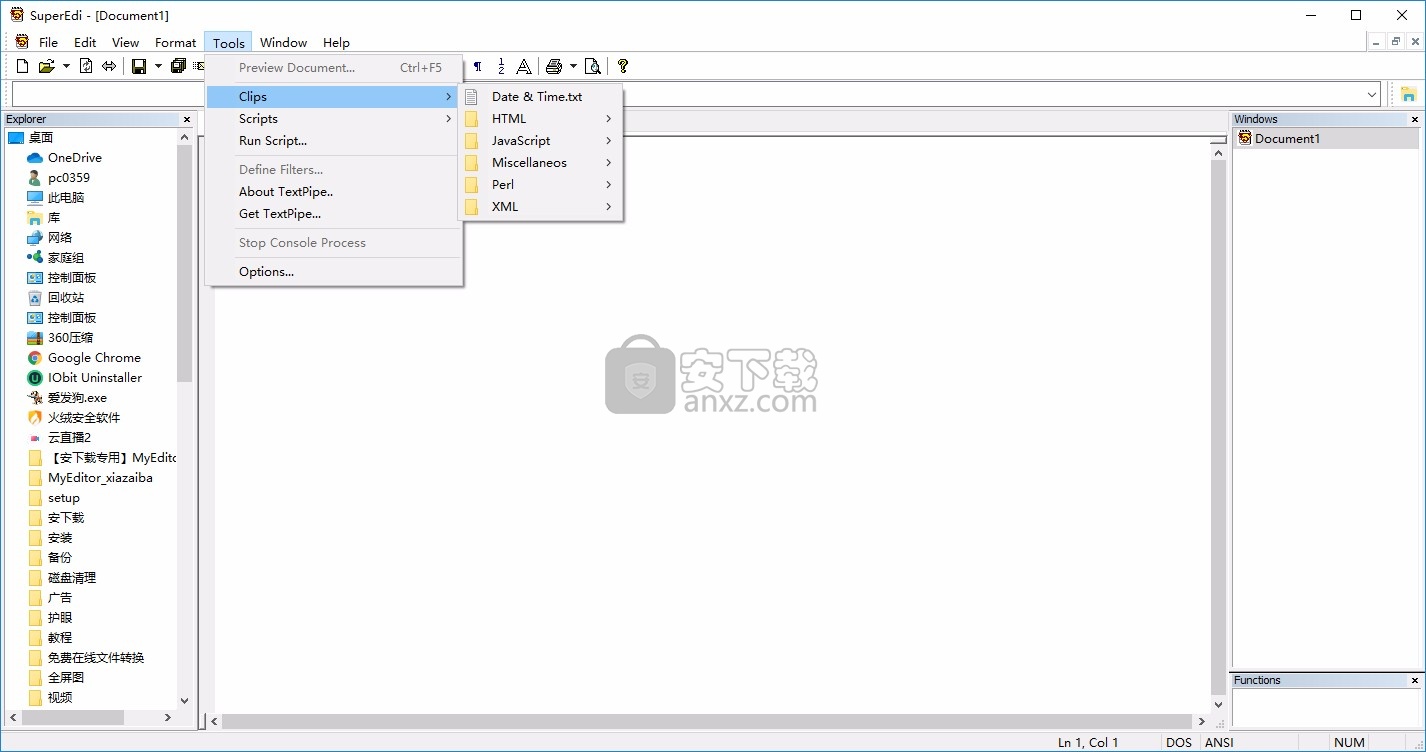Select IObit Uninstaller in Explorer tree
The height and width of the screenshot is (752, 1426).
(x=95, y=377)
